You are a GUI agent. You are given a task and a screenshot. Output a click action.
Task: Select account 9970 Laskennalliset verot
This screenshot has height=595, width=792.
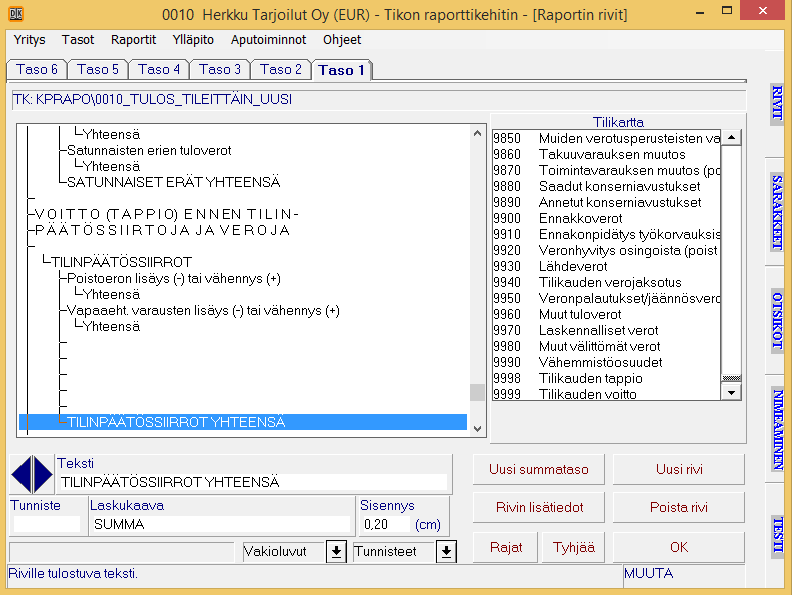(x=606, y=330)
